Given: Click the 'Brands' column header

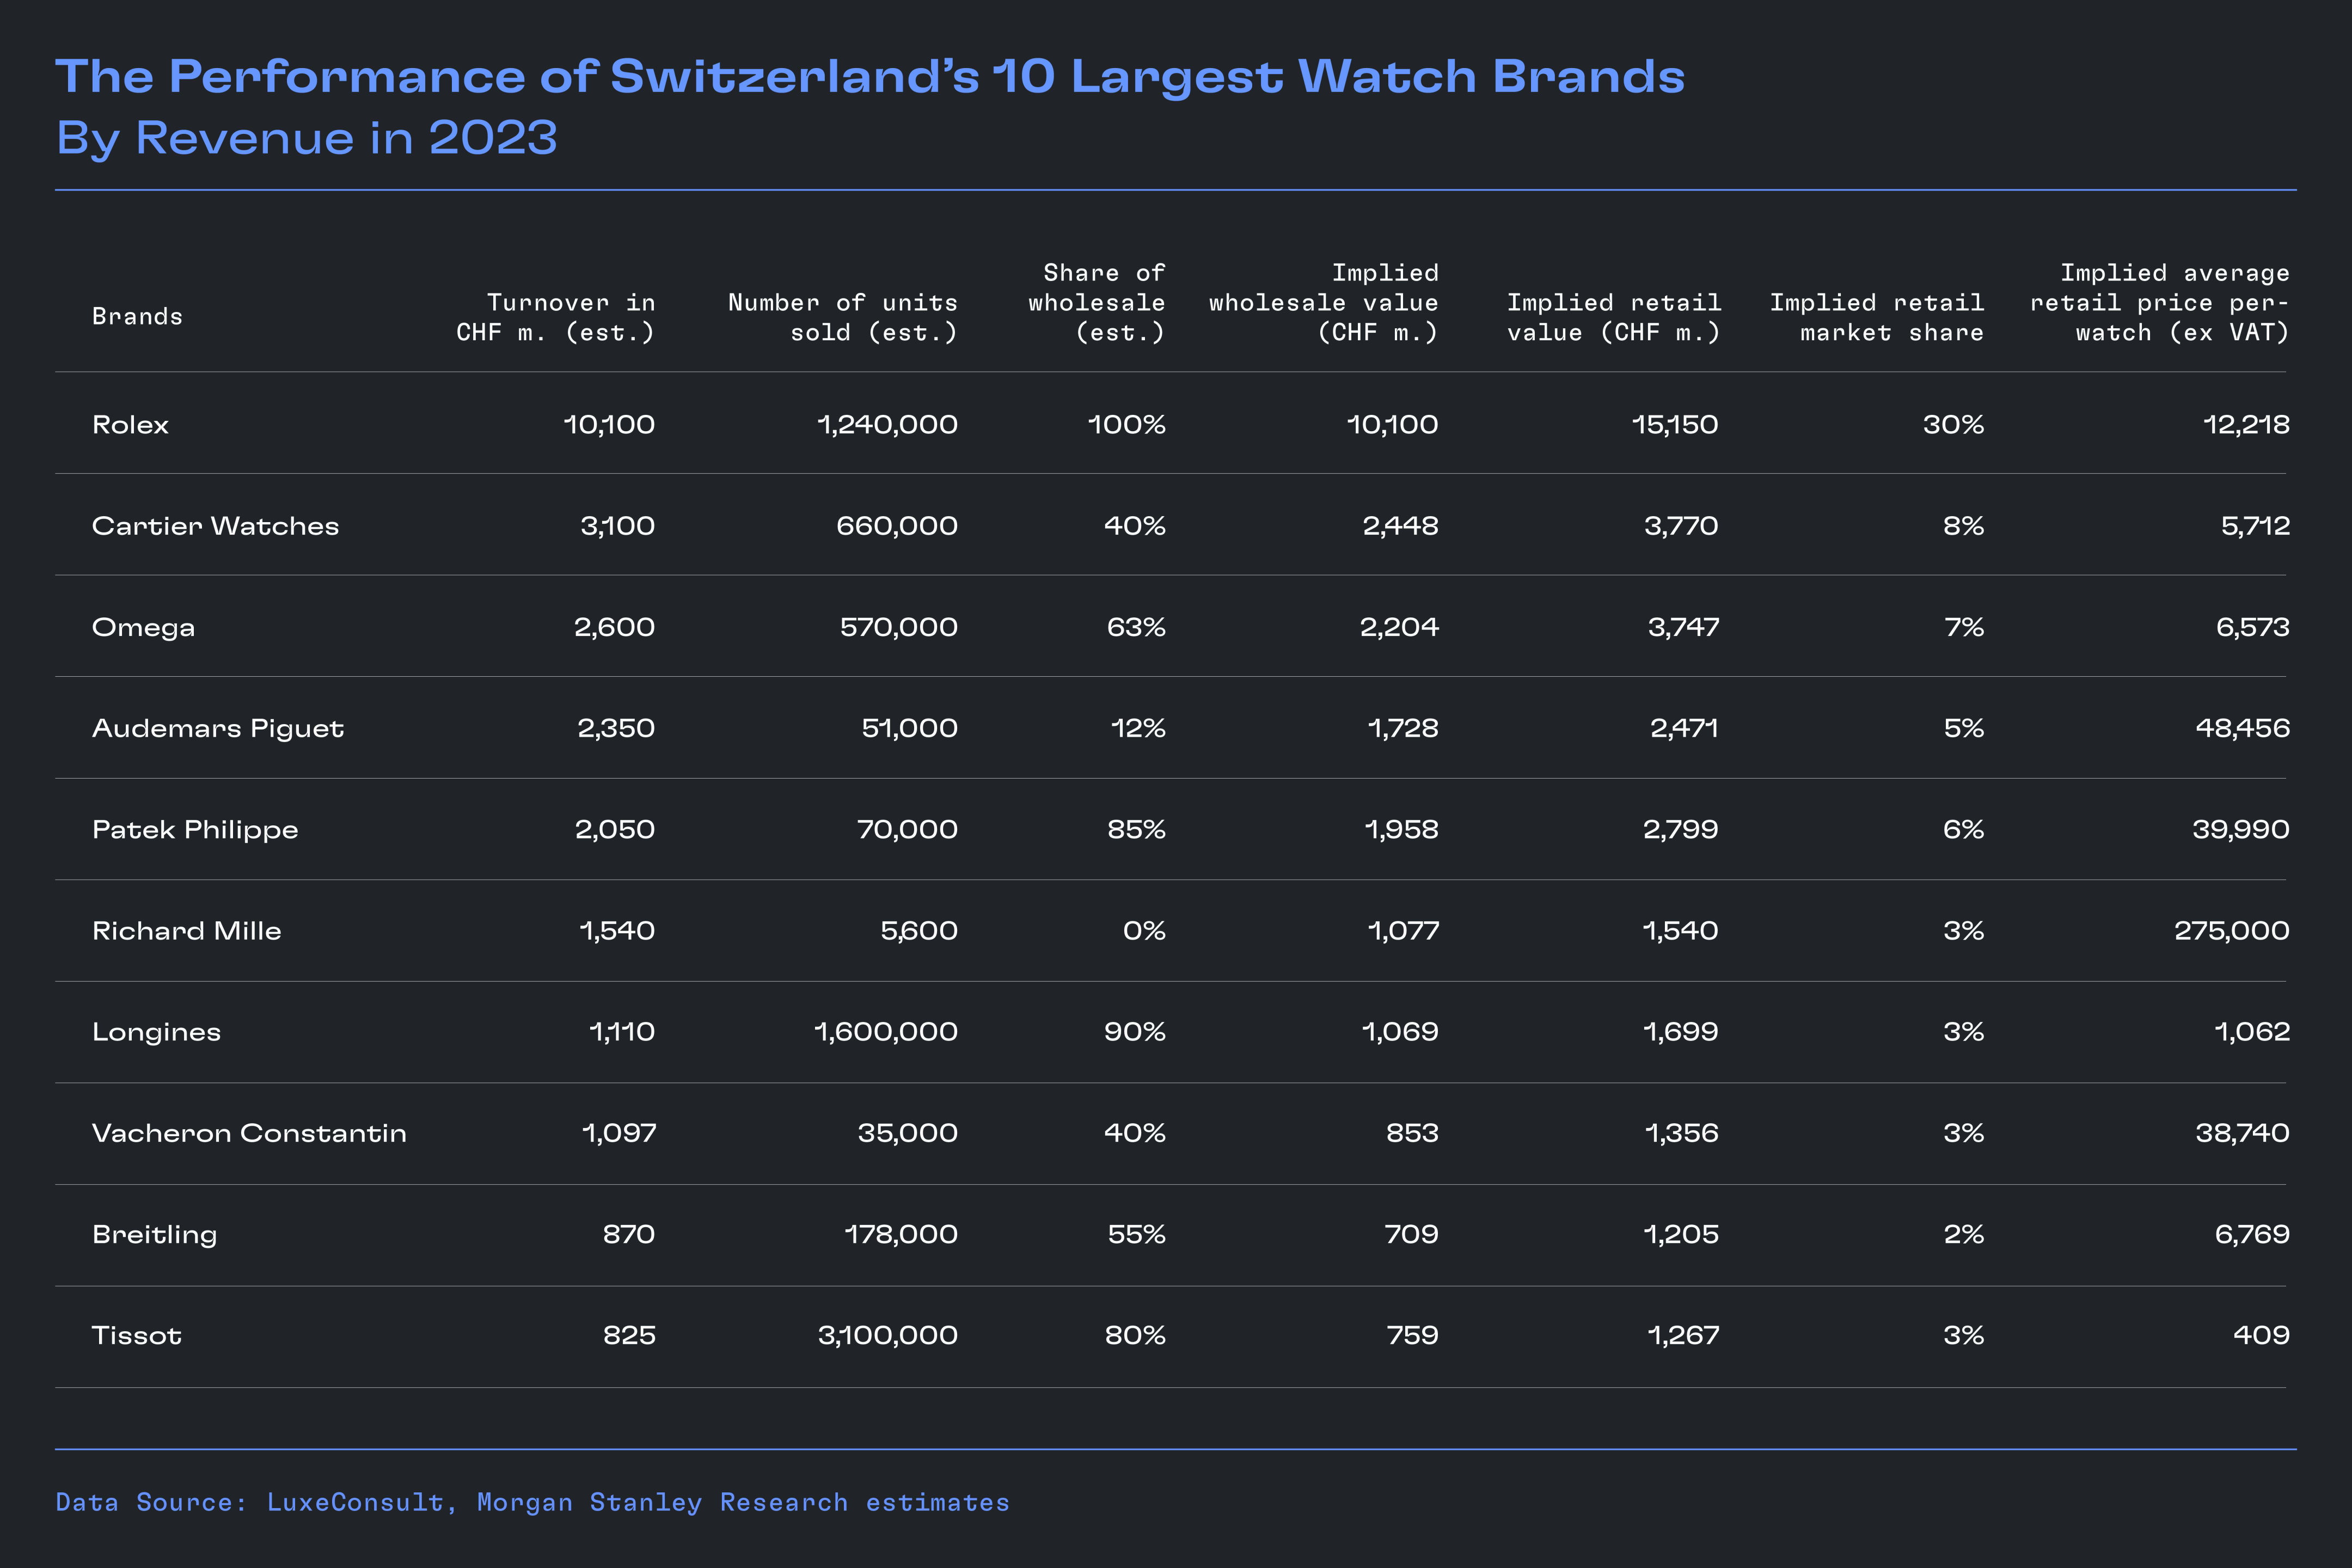Looking at the screenshot, I should [137, 317].
